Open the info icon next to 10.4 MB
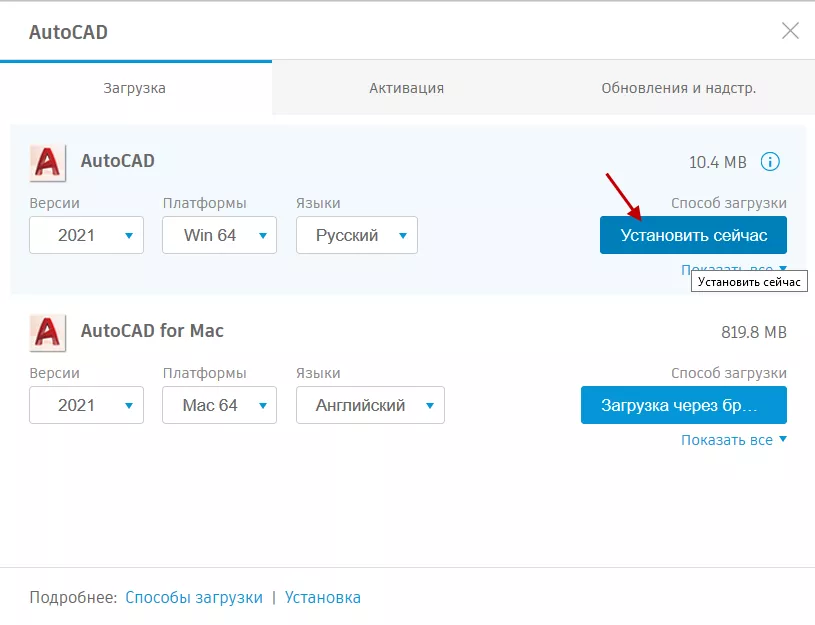Viewport: 815px width, 625px height. pos(770,162)
